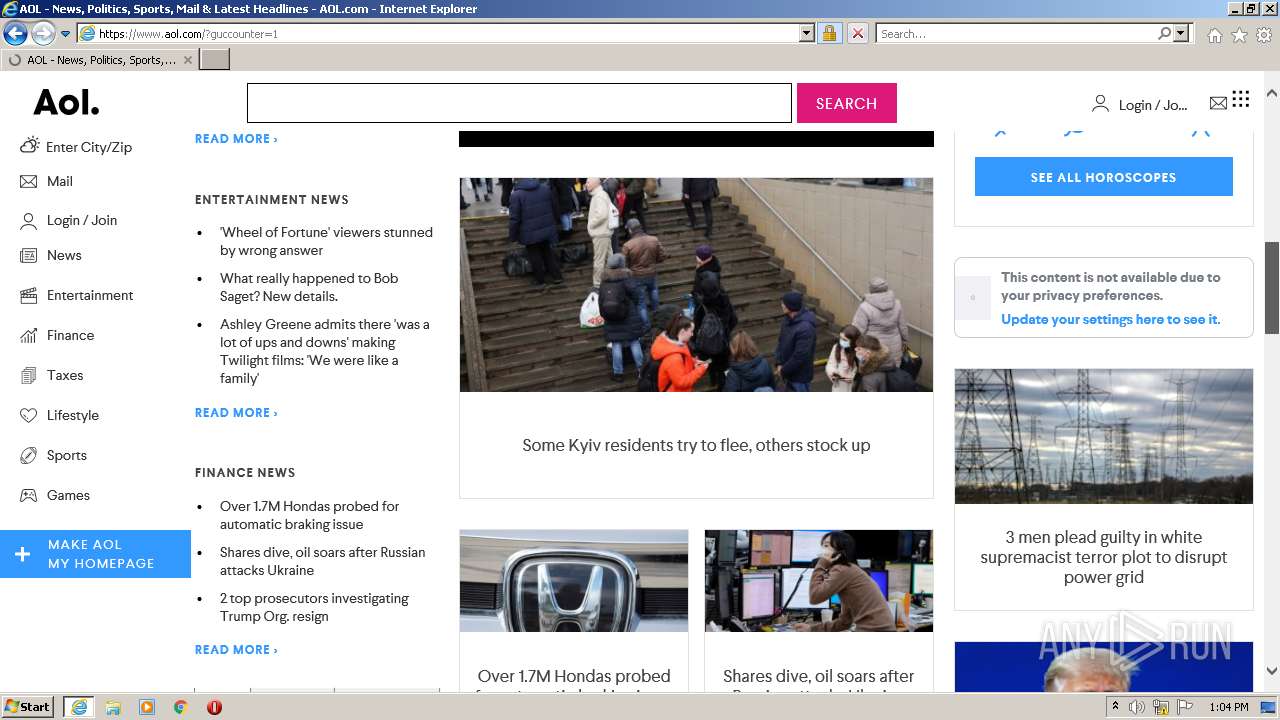Viewport: 1280px width, 720px height.
Task: Click the scrollbar down arrow
Action: coord(1272,671)
